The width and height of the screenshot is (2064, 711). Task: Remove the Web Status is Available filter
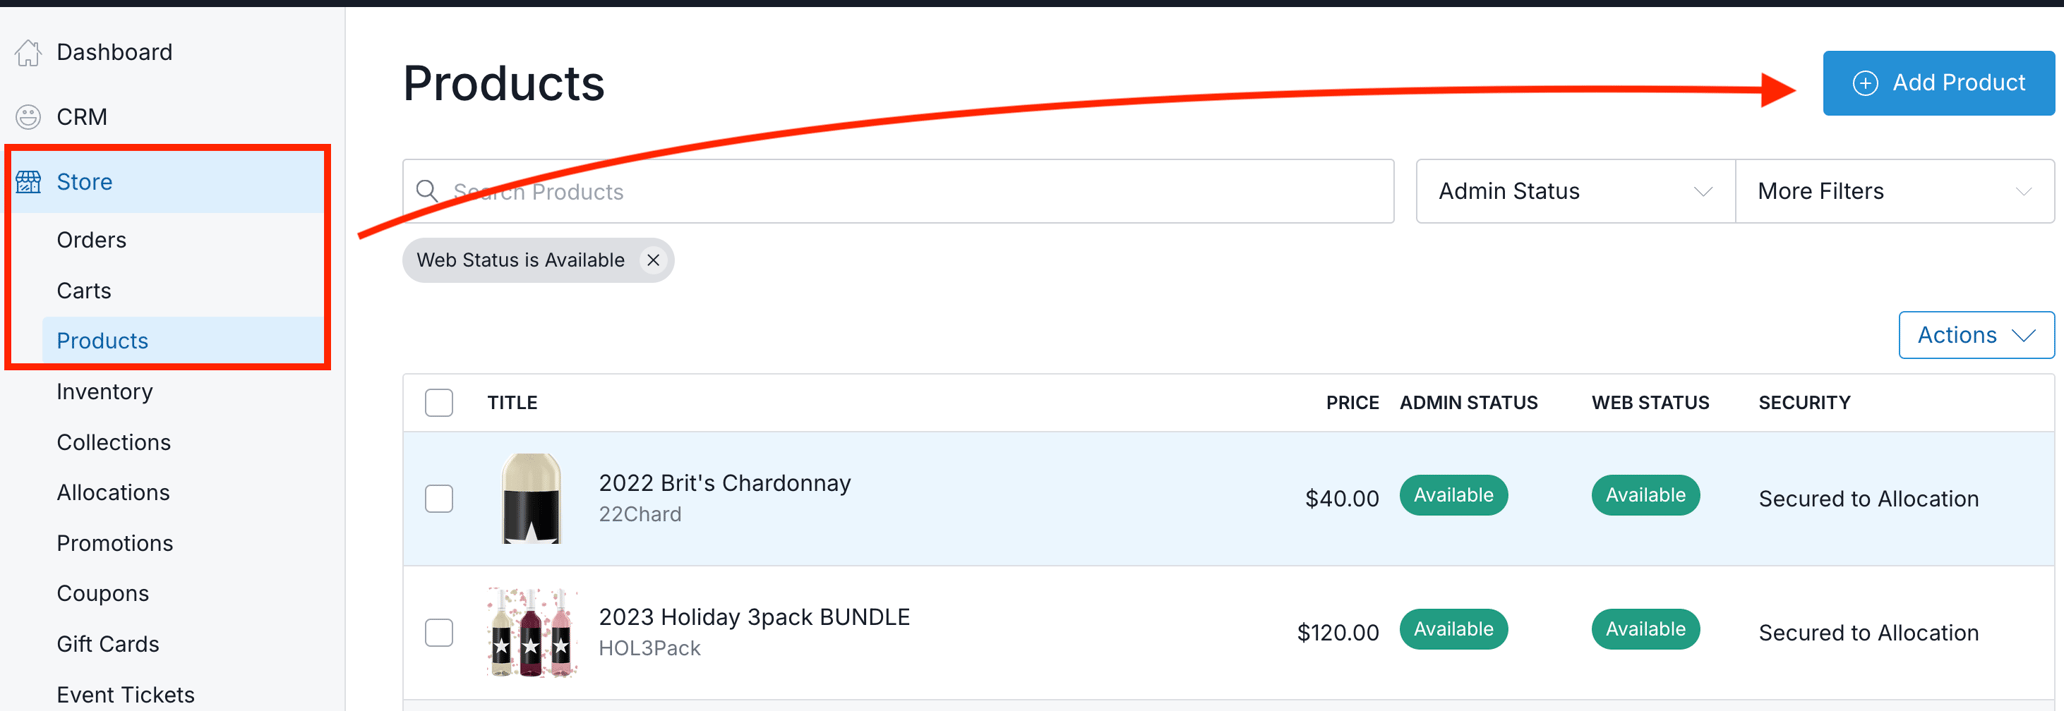click(653, 260)
